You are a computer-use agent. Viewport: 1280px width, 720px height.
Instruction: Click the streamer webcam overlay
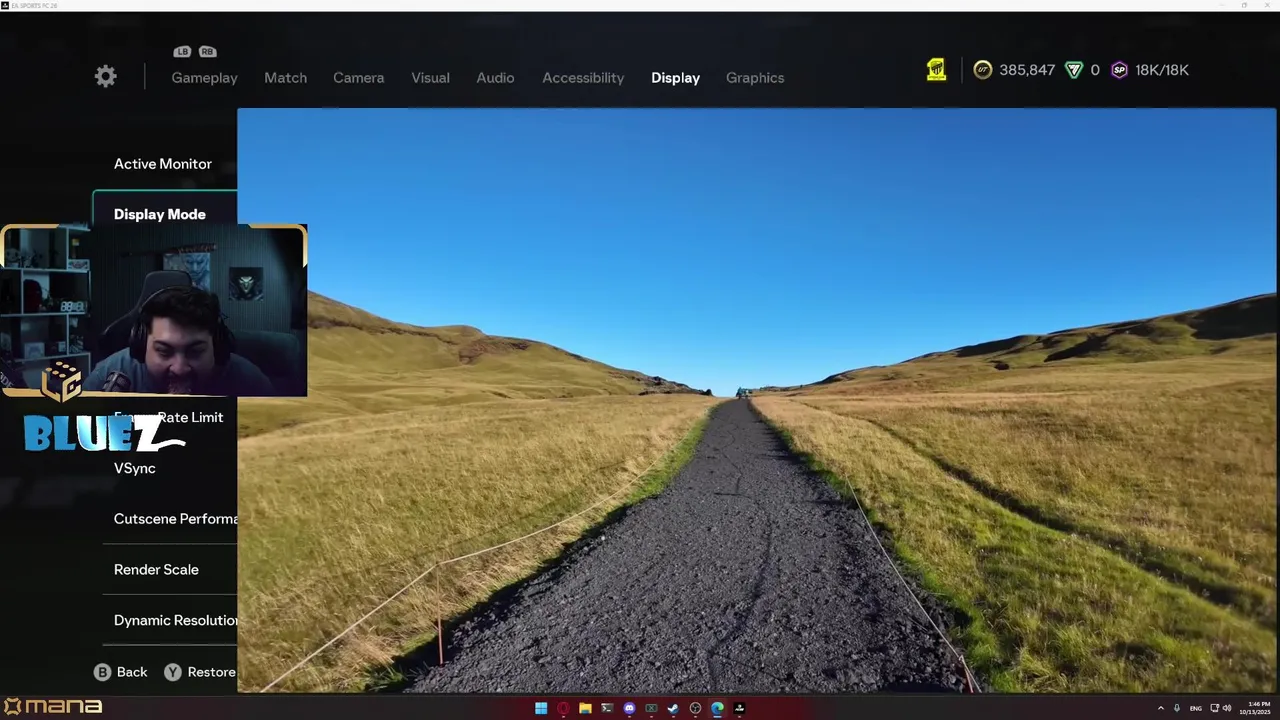click(154, 311)
